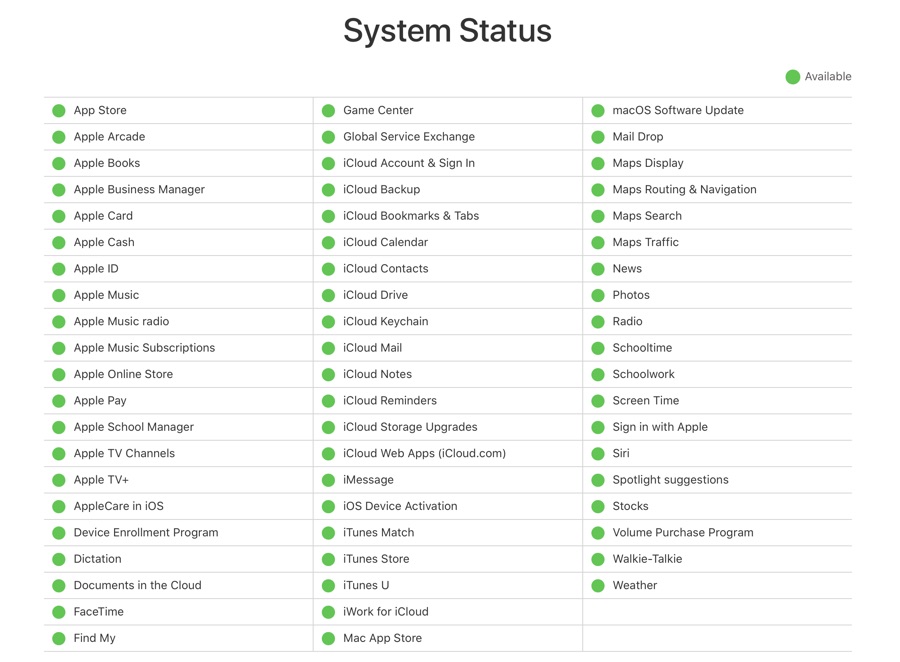Click the Mac App Store entry
The height and width of the screenshot is (662, 900).
(x=448, y=638)
